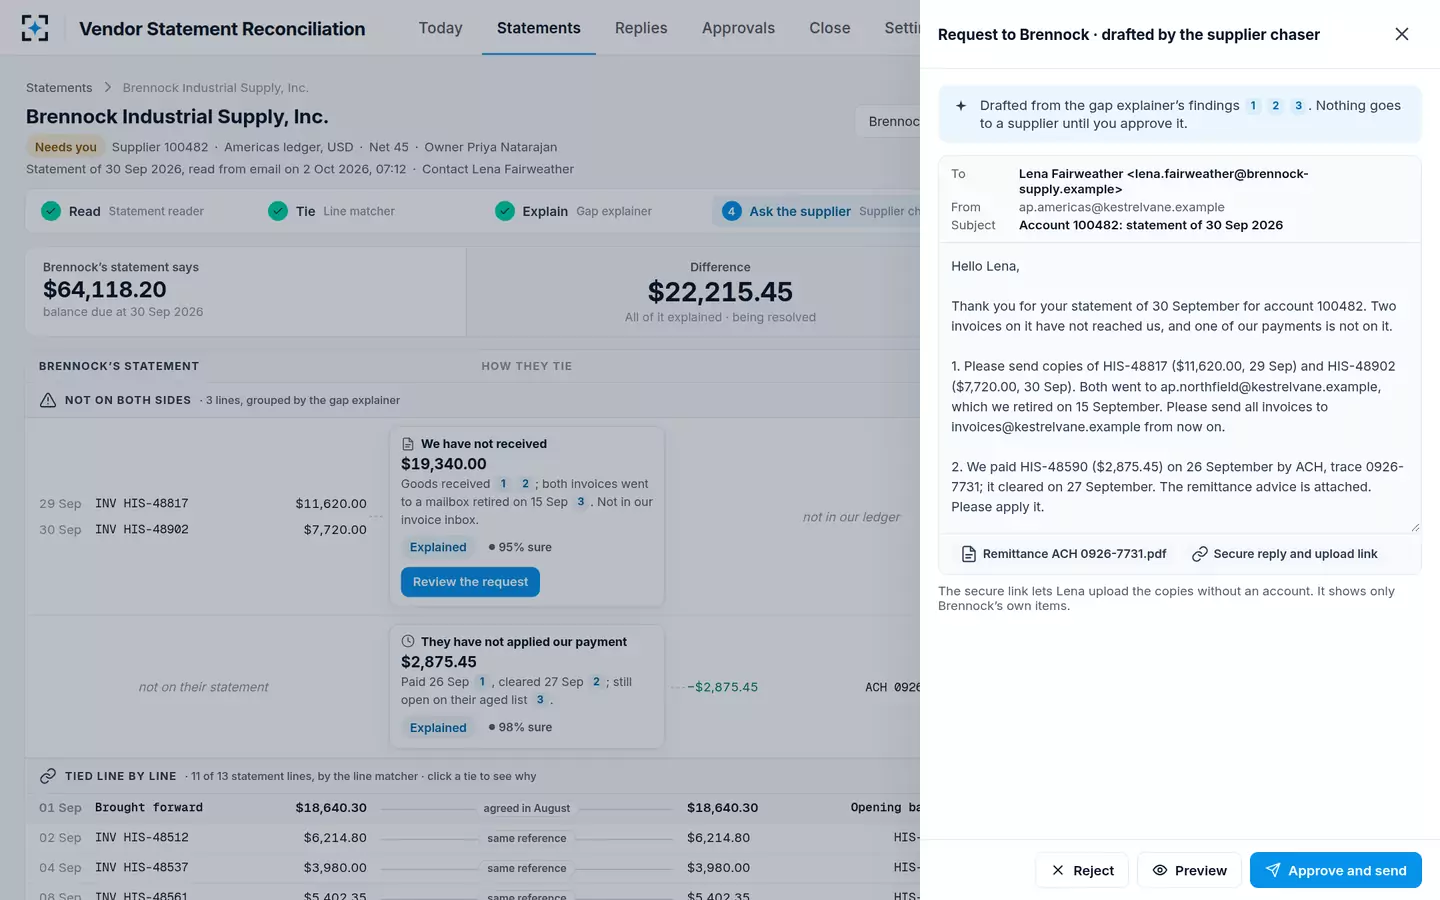Open the Remittance ACH 0926-7731.pdf attachment
The height and width of the screenshot is (900, 1440).
coord(1064,554)
